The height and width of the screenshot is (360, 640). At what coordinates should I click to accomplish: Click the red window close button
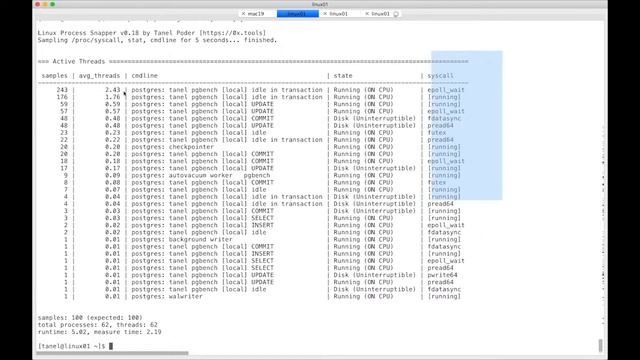(x=38, y=4)
